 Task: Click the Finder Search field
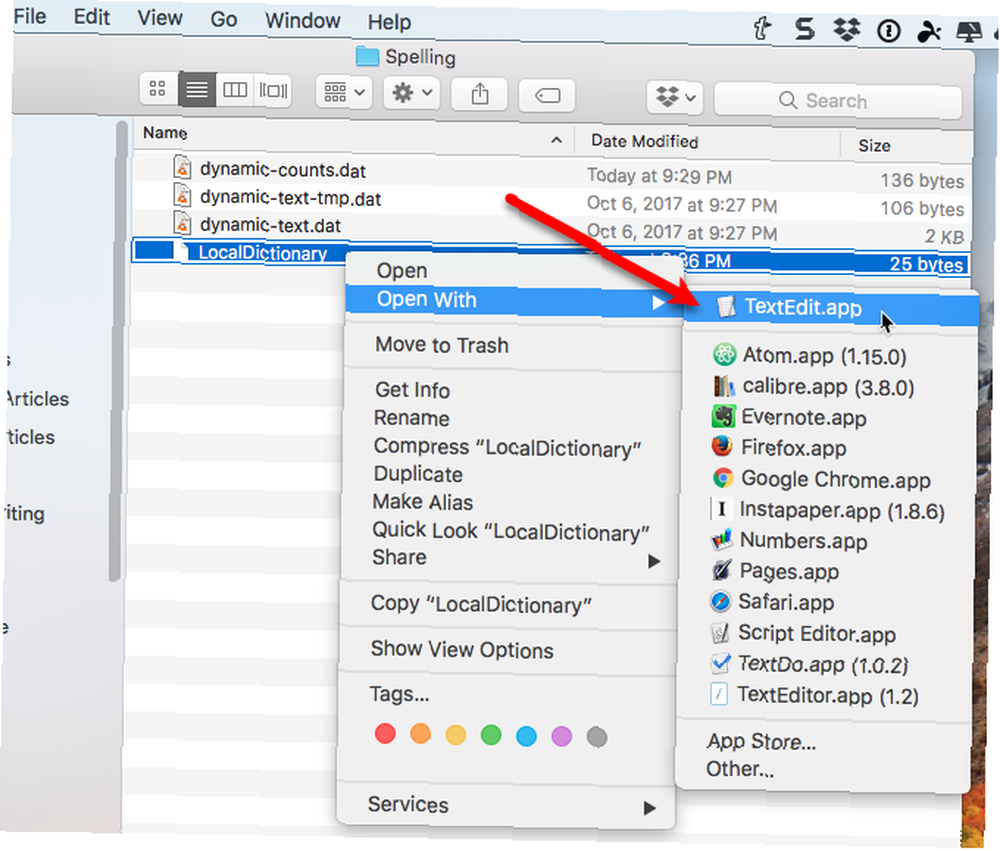(x=838, y=101)
